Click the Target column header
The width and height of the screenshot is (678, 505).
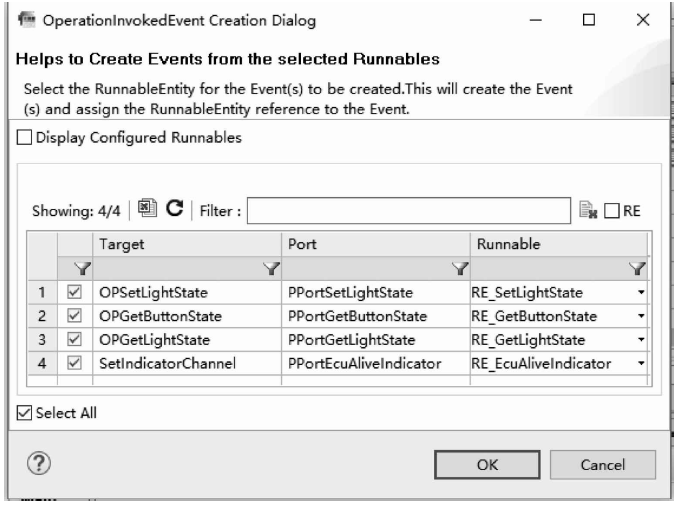pos(187,243)
